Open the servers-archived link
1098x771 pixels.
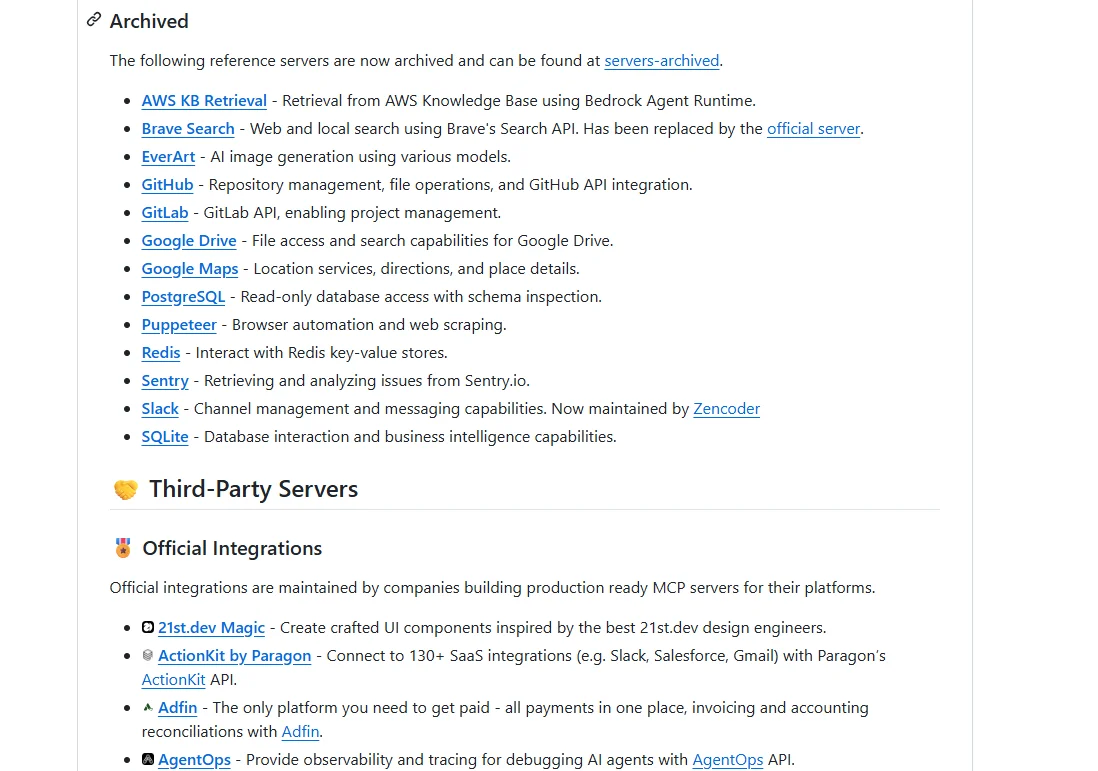661,61
